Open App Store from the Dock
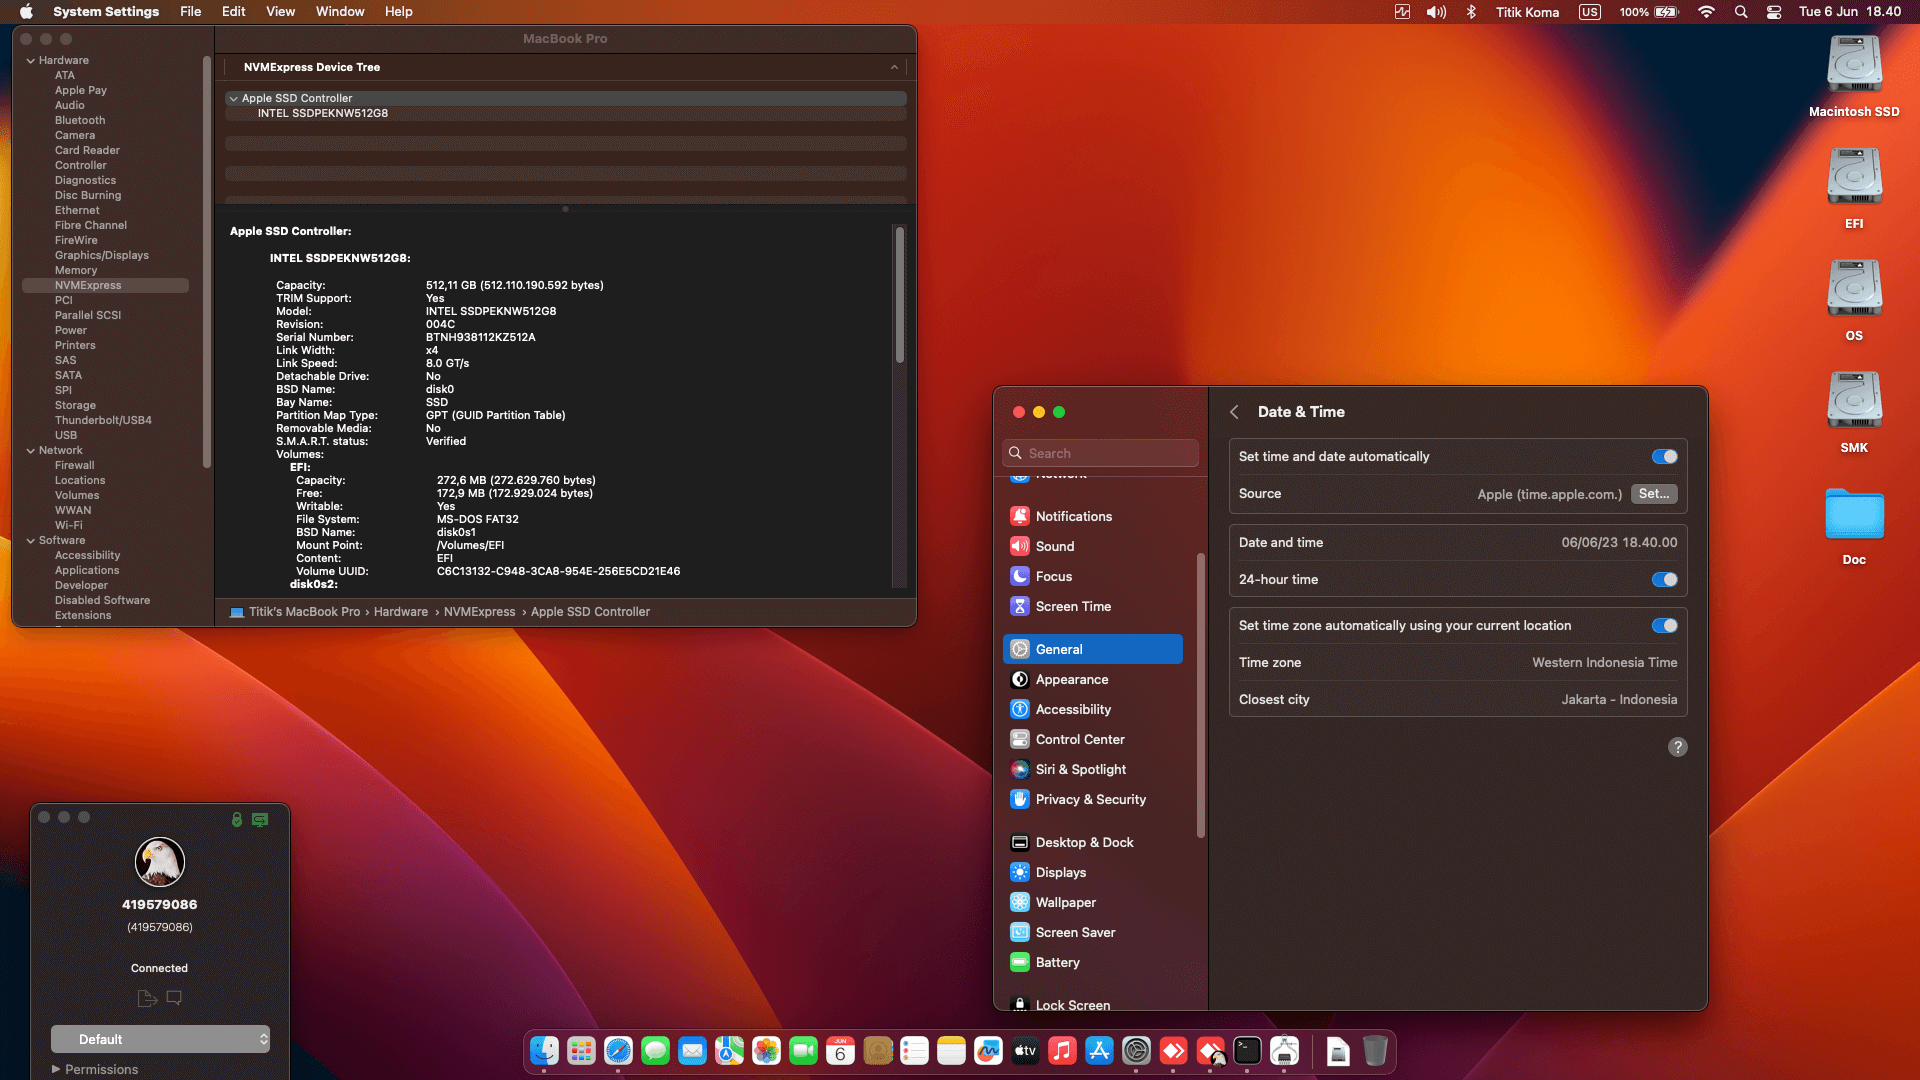Screen dimensions: 1920x1080 (x=1099, y=1051)
